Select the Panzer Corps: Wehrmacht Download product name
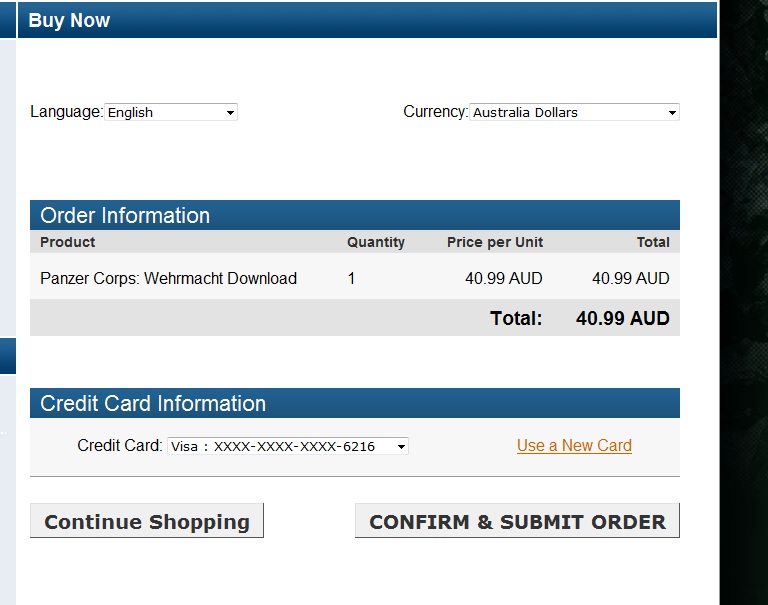This screenshot has height=605, width=768. [168, 278]
